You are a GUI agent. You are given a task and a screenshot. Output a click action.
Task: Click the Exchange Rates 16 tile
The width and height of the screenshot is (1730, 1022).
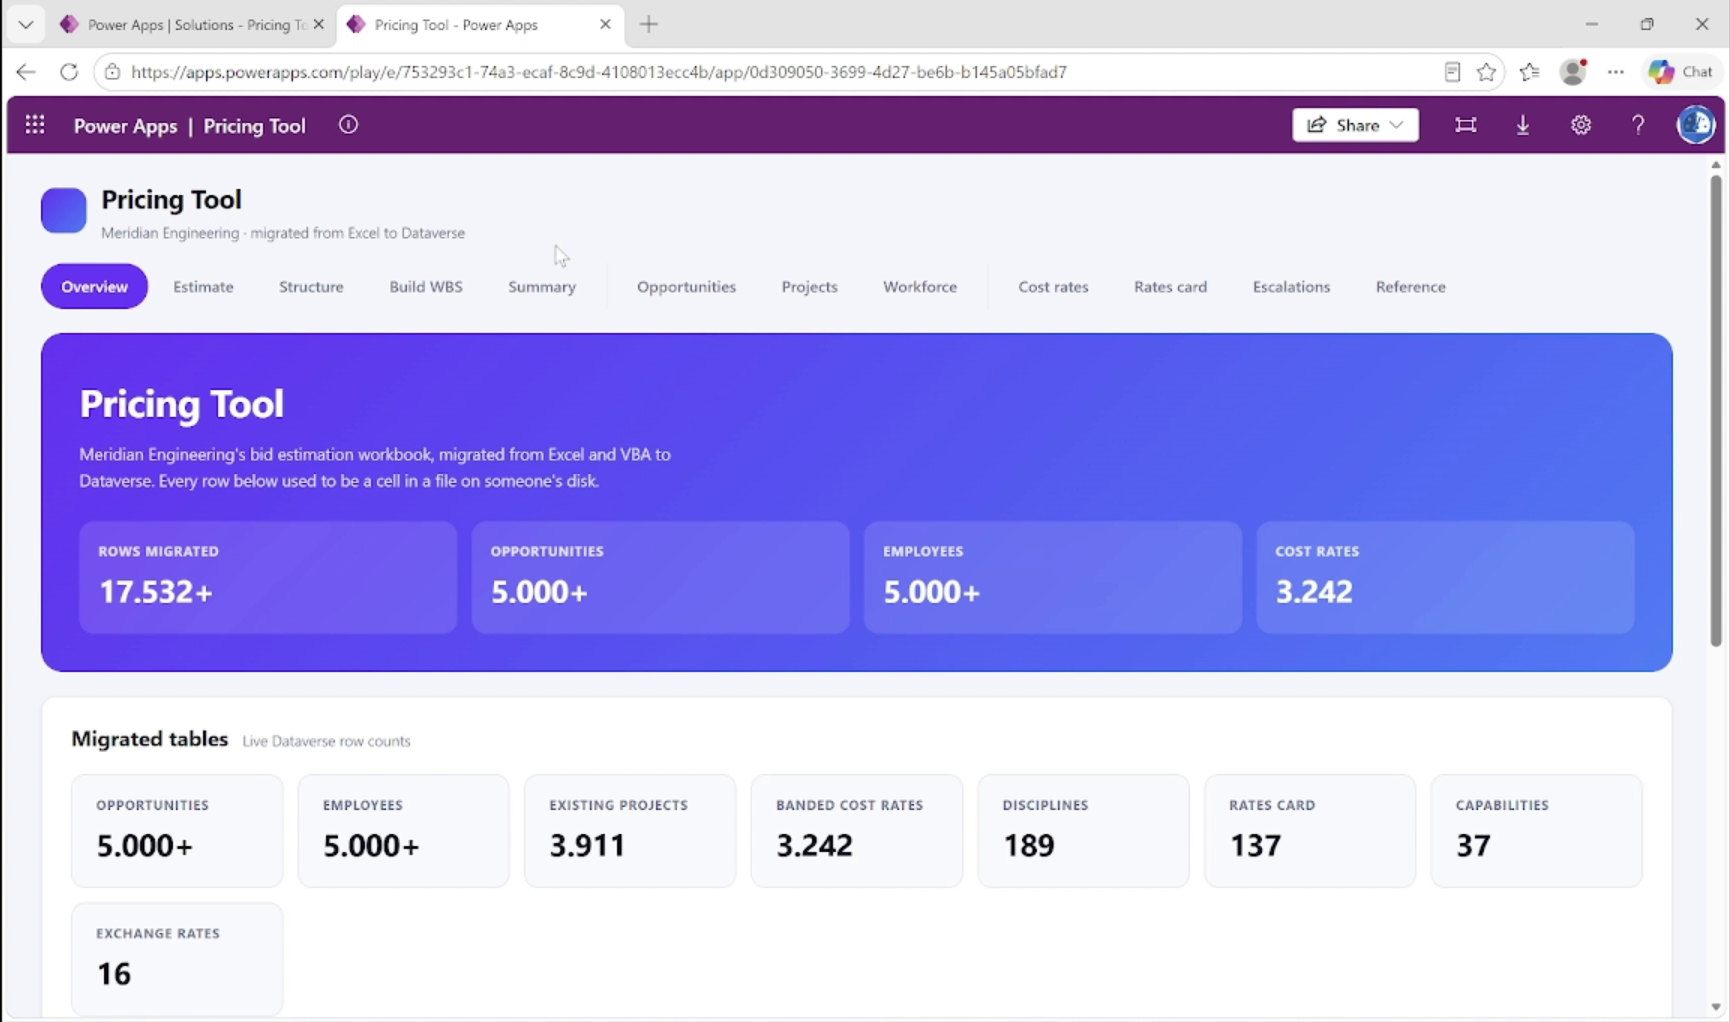pos(177,959)
